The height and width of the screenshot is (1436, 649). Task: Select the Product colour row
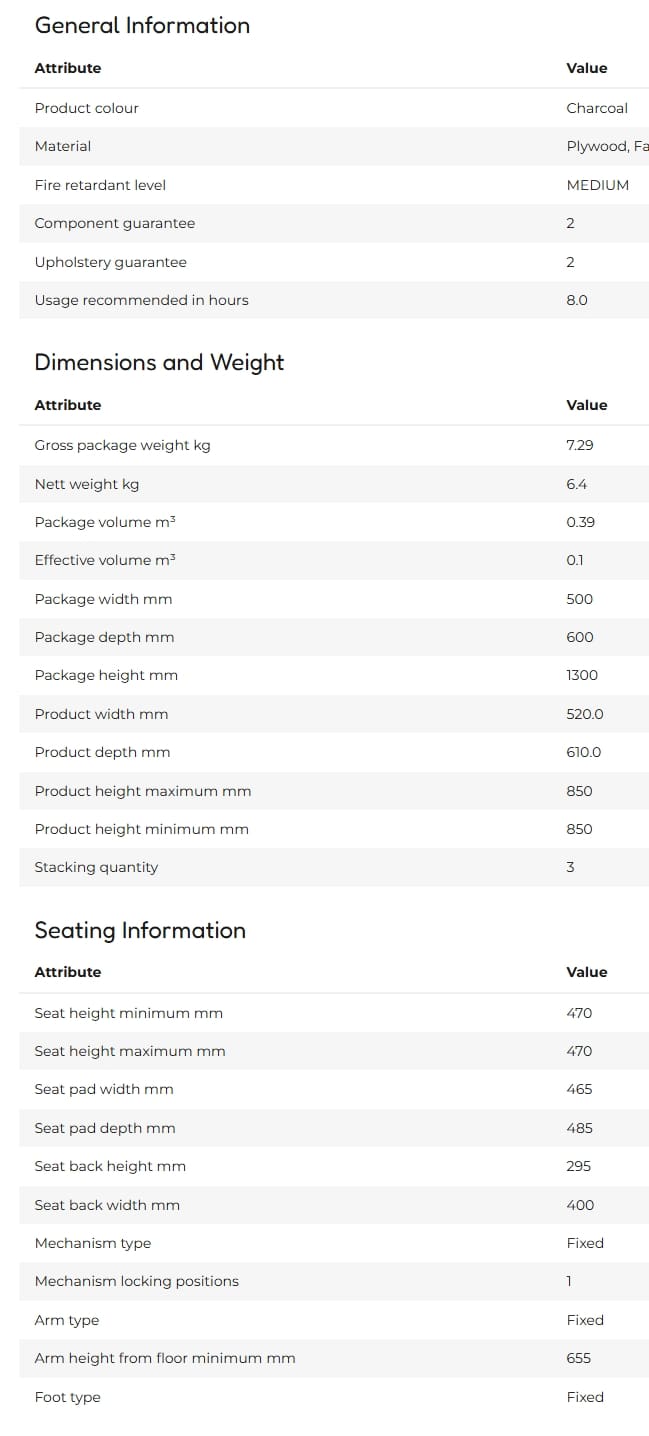pyautogui.click(x=334, y=108)
